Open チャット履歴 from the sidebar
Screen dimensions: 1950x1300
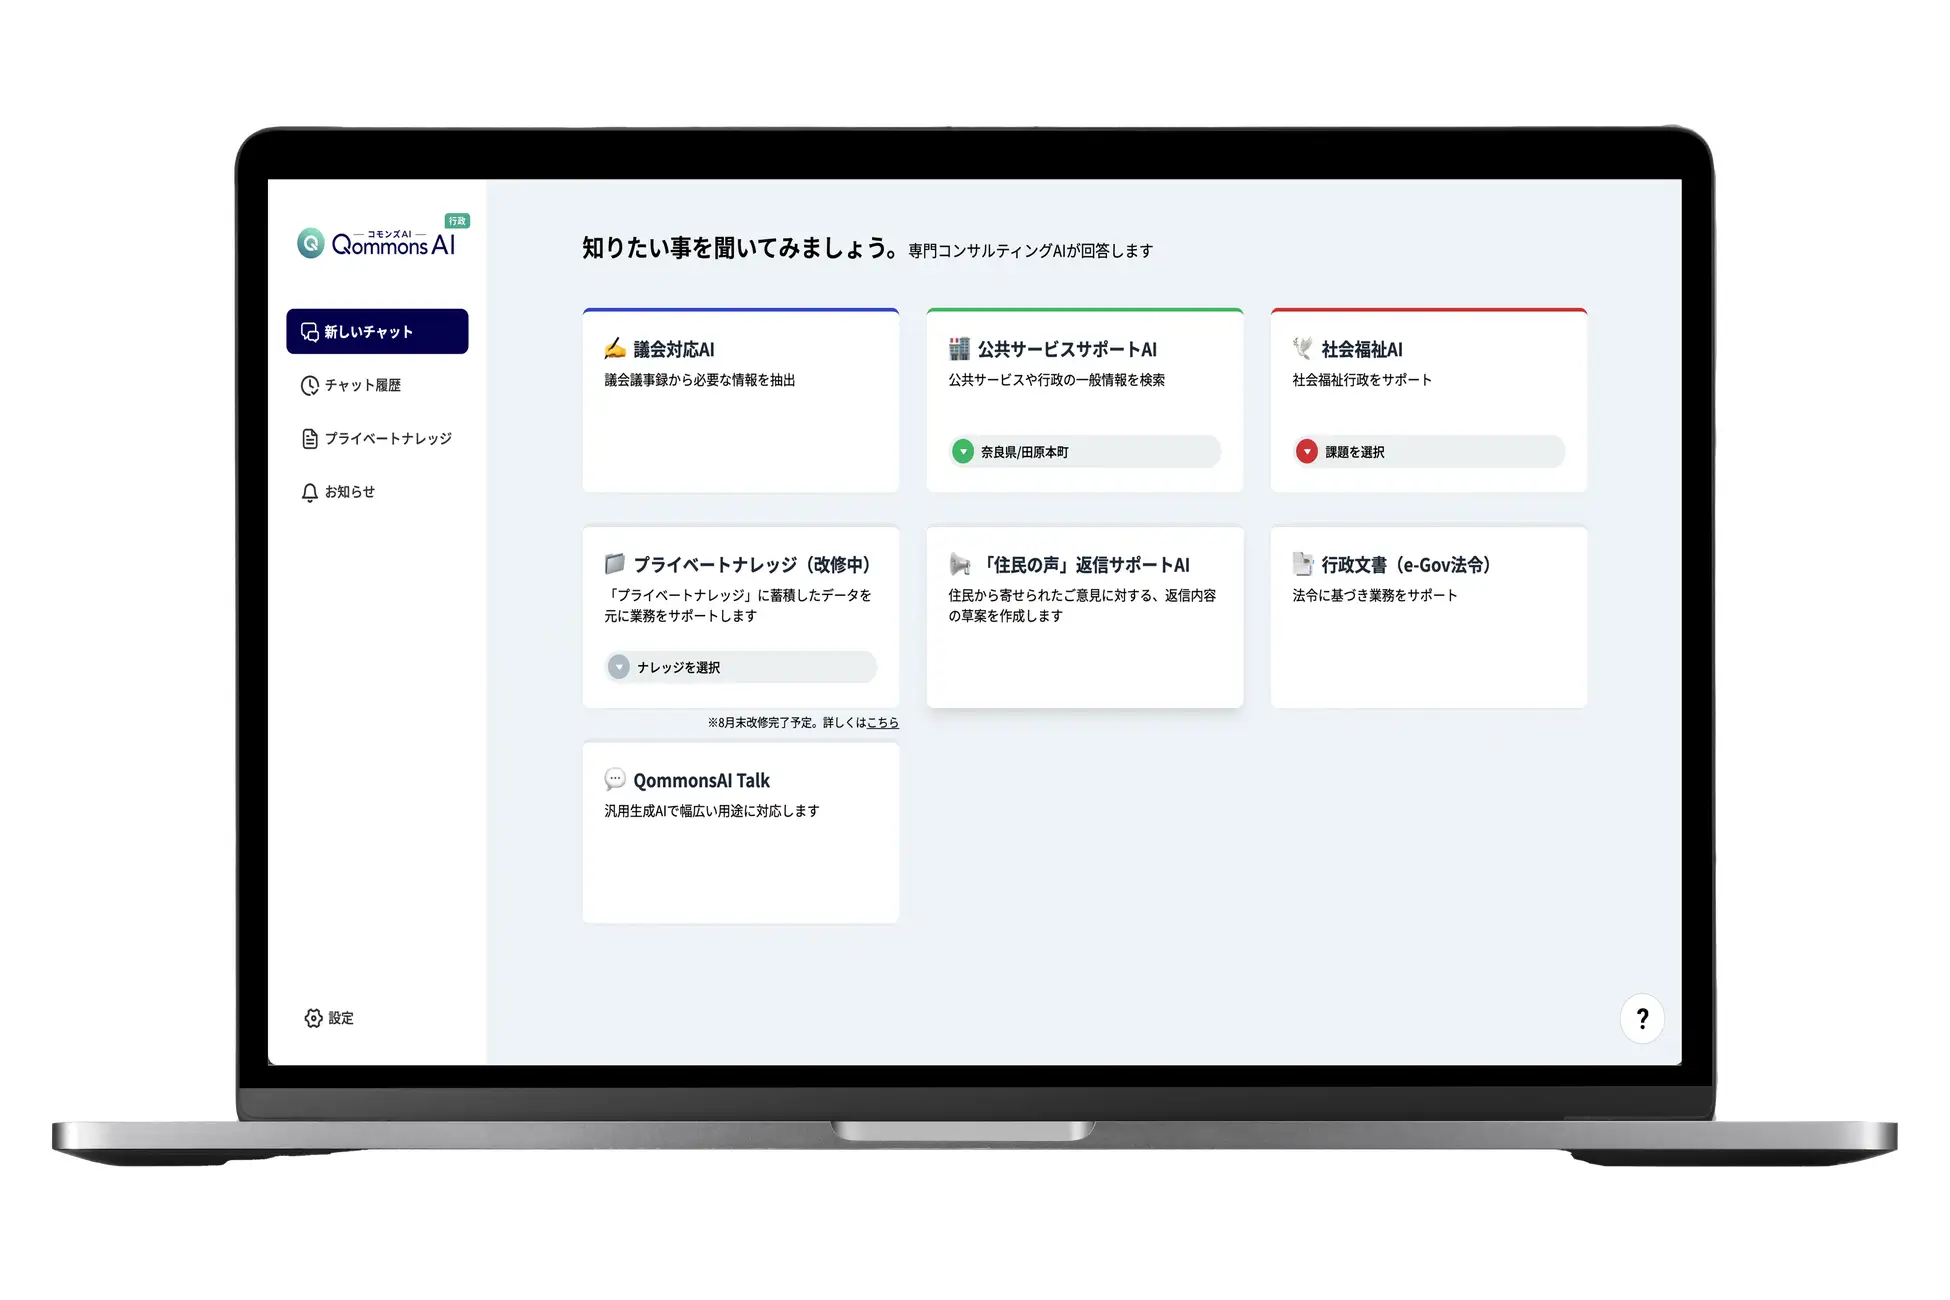pos(363,385)
